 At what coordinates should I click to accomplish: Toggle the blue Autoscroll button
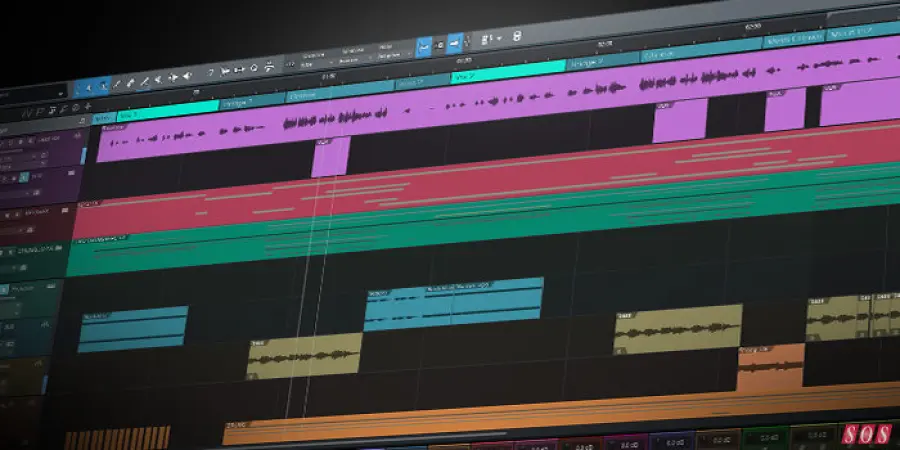pos(424,47)
